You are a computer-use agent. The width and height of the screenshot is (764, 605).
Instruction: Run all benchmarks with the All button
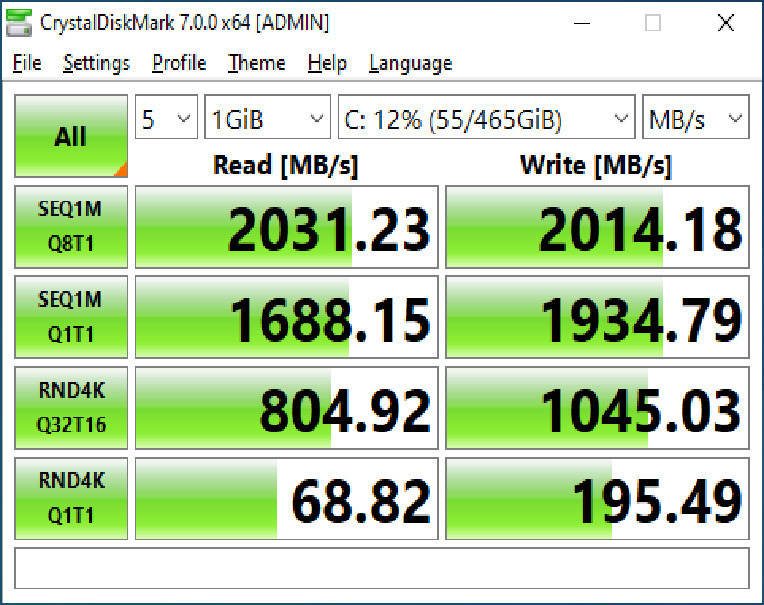(71, 136)
